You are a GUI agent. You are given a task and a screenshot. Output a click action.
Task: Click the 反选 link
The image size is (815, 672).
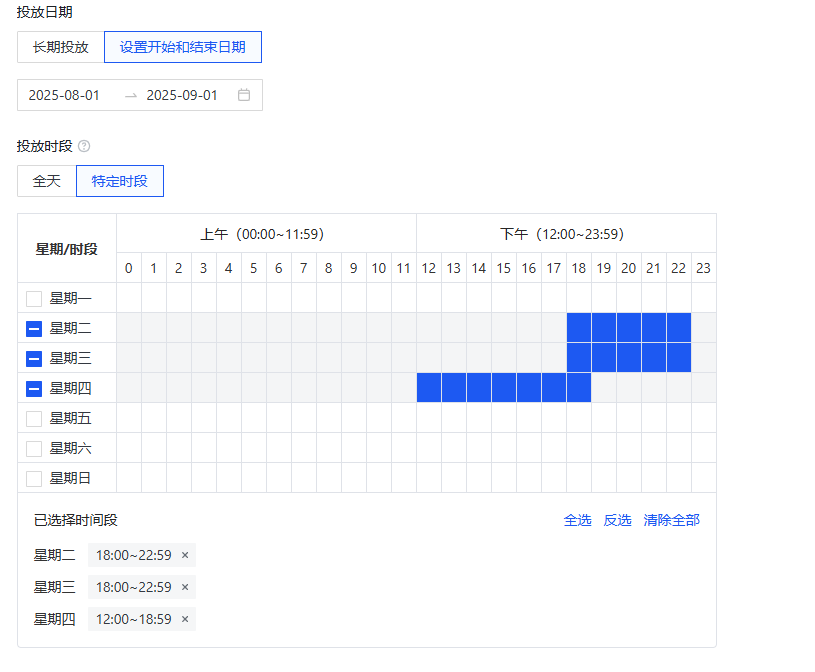pos(617,520)
